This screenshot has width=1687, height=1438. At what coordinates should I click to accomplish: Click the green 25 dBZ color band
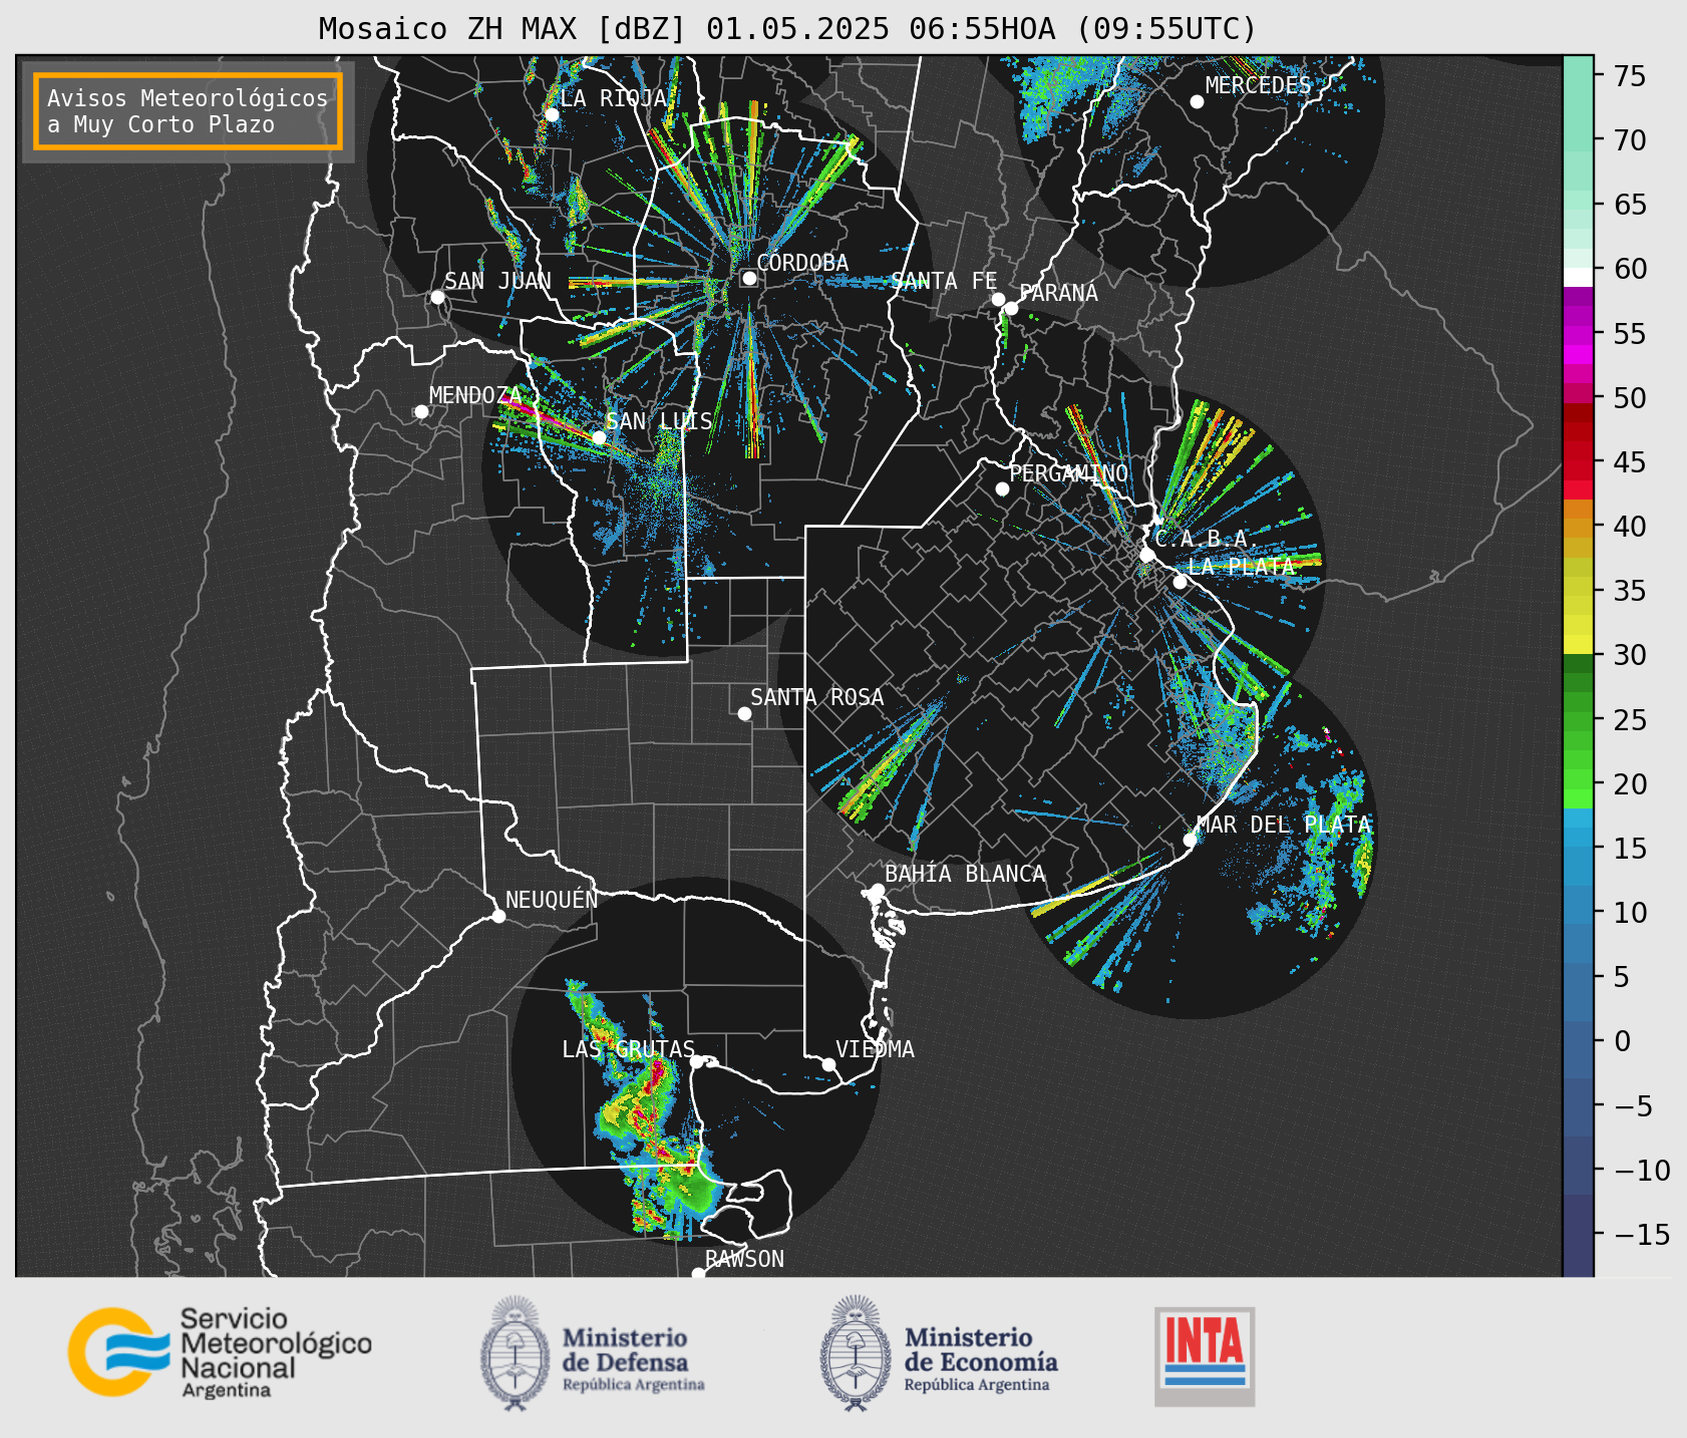[1578, 720]
